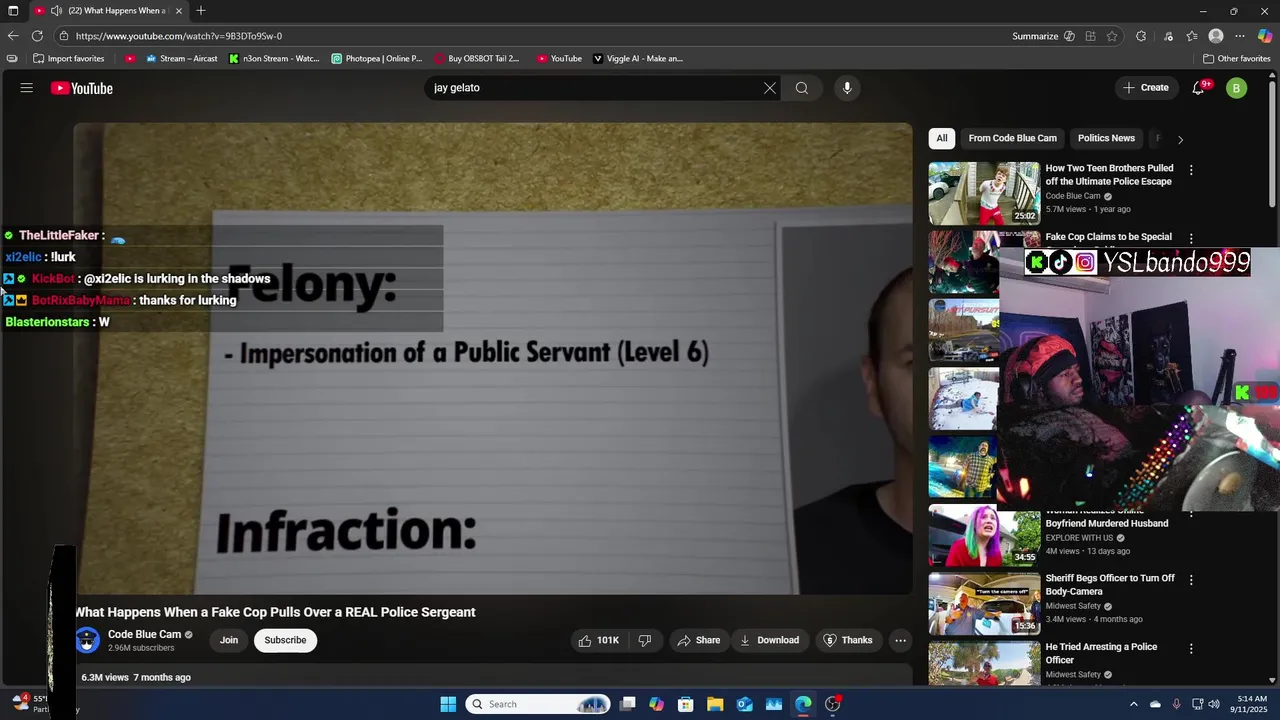The image size is (1280, 720).
Task: Open options for Sheriff Begs Officer video
Action: point(1191,579)
